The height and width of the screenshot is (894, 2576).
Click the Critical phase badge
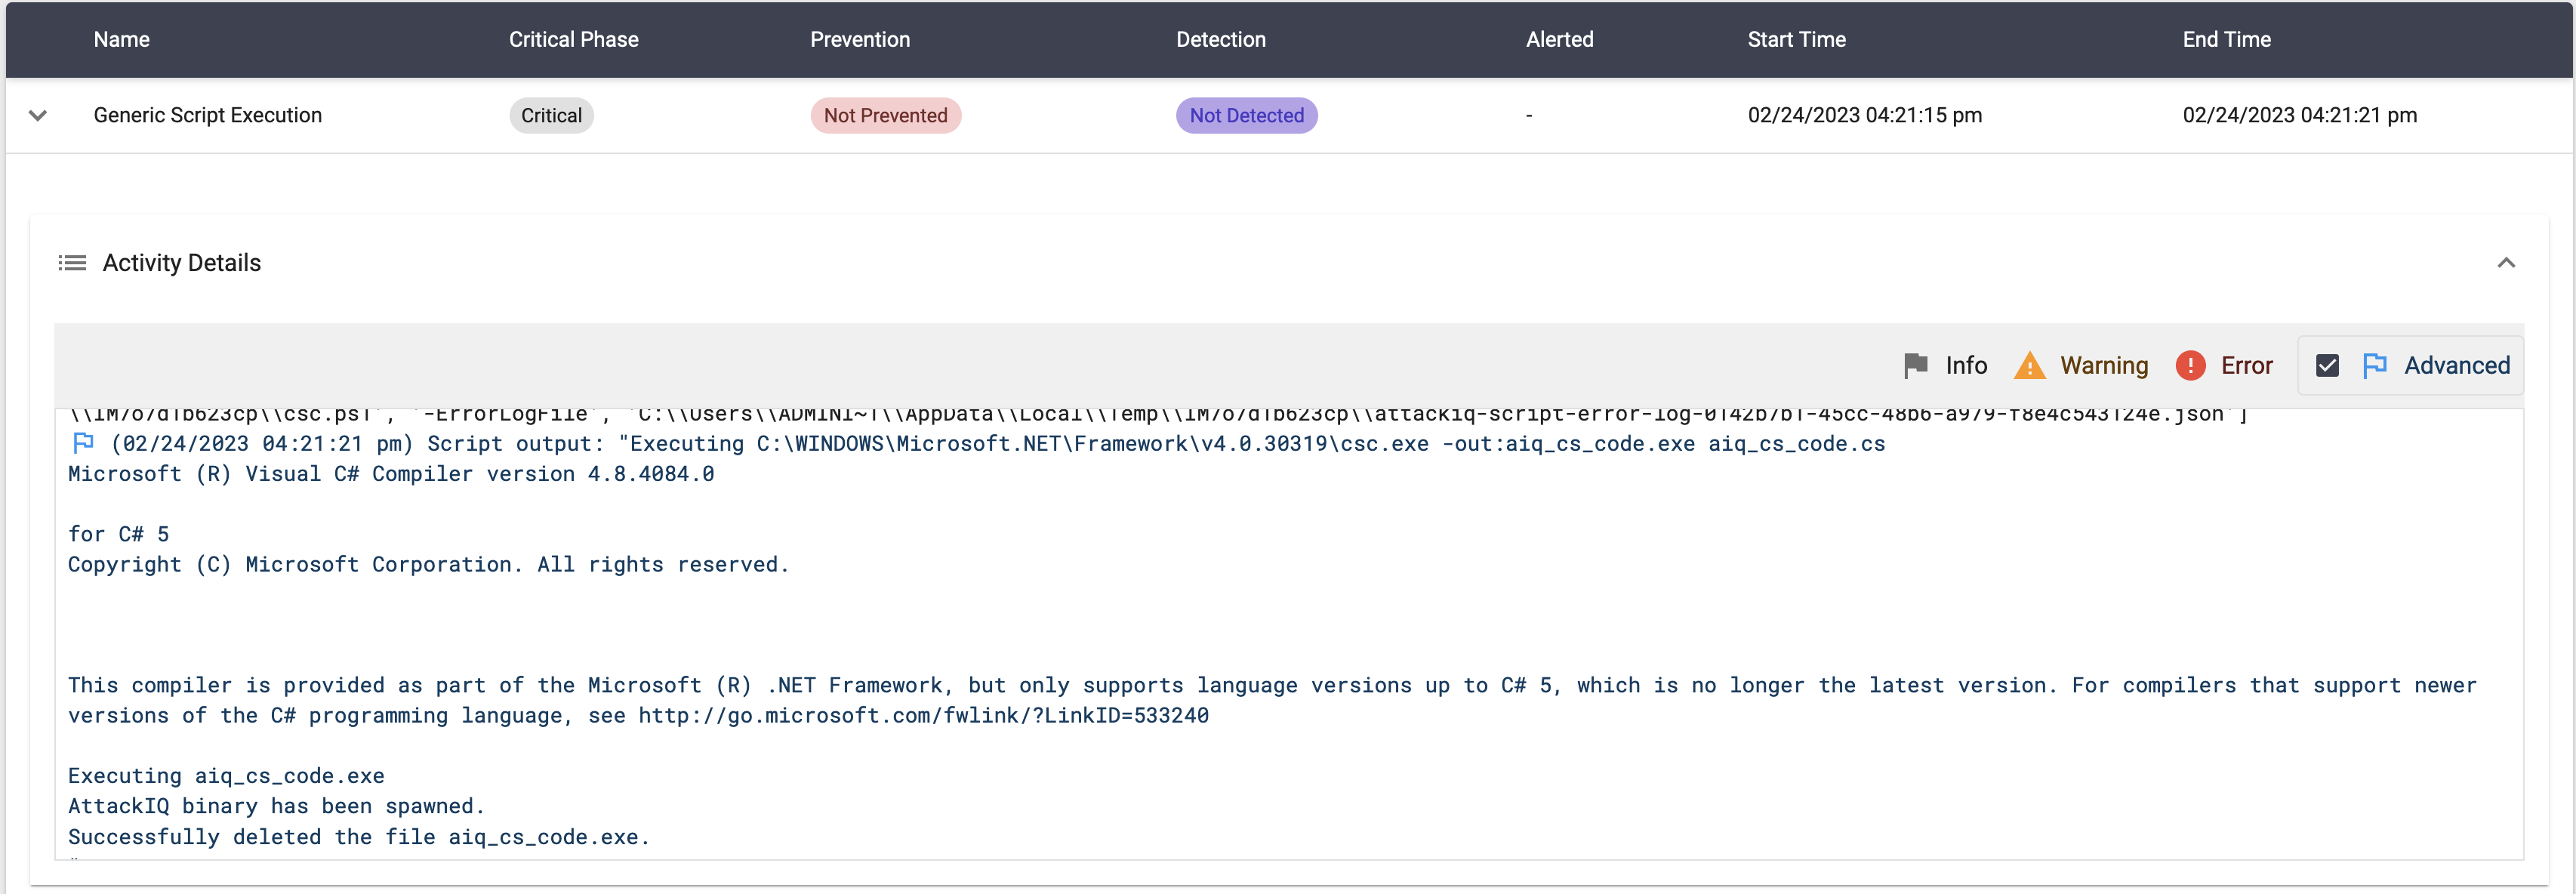[551, 116]
